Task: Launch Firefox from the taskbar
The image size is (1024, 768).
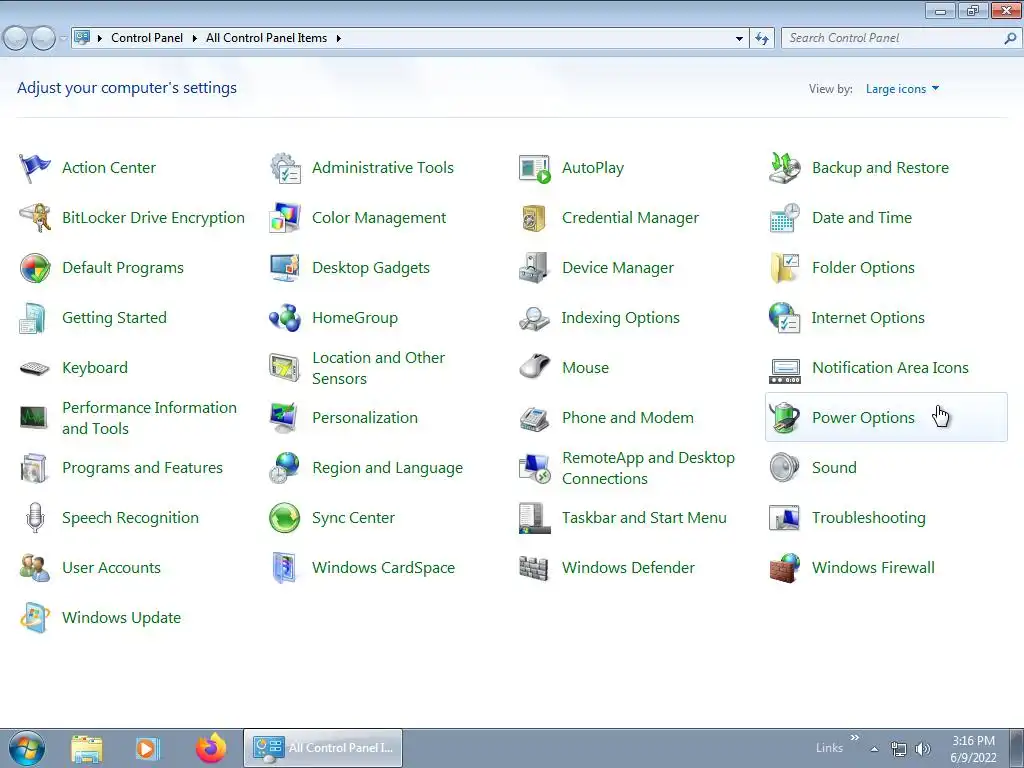Action: 210,748
